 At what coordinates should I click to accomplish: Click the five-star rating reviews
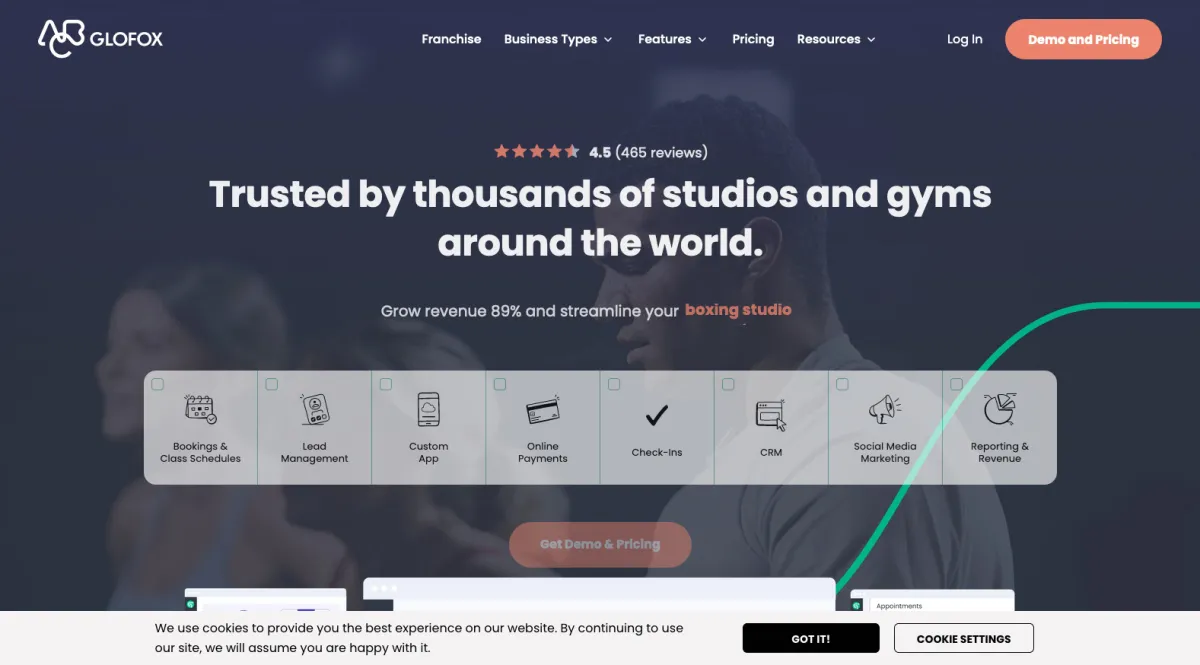[600, 152]
